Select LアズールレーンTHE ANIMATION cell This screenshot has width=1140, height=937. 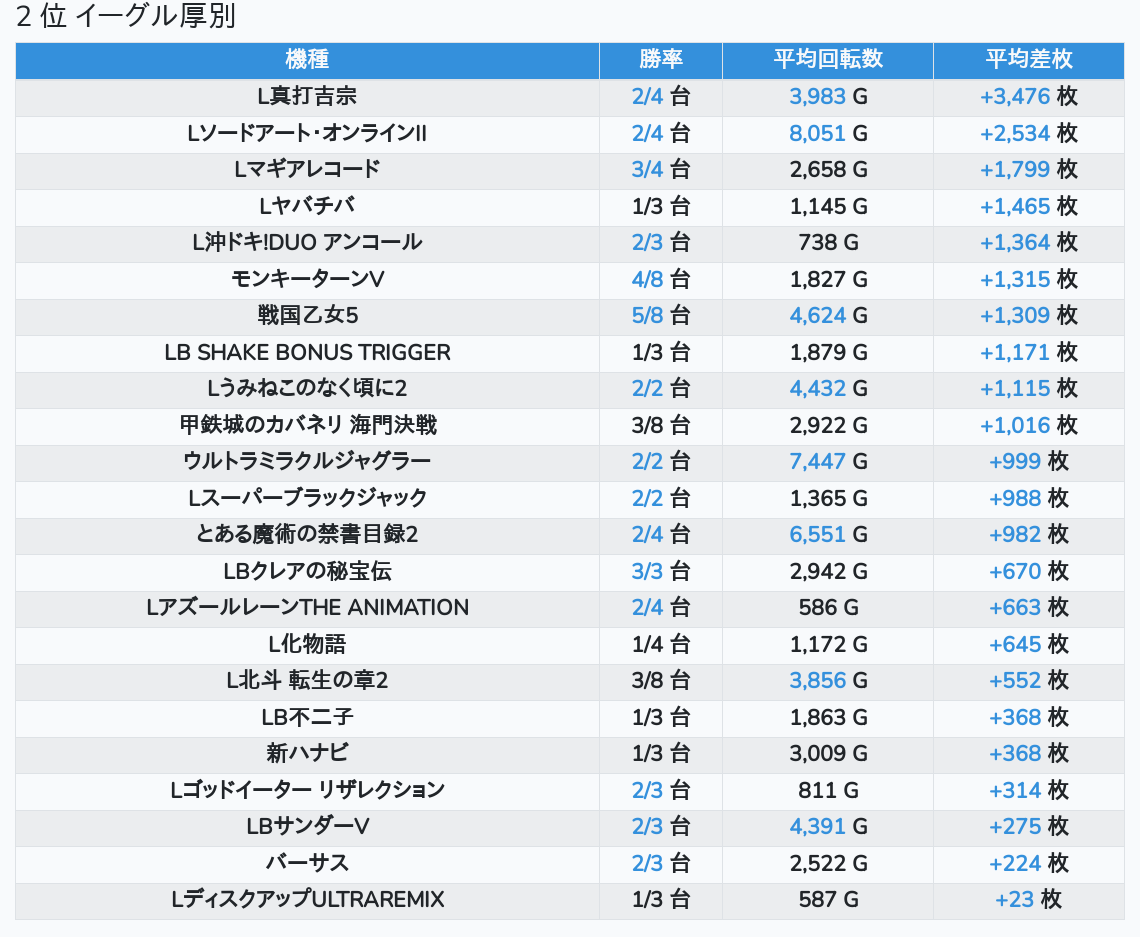307,608
